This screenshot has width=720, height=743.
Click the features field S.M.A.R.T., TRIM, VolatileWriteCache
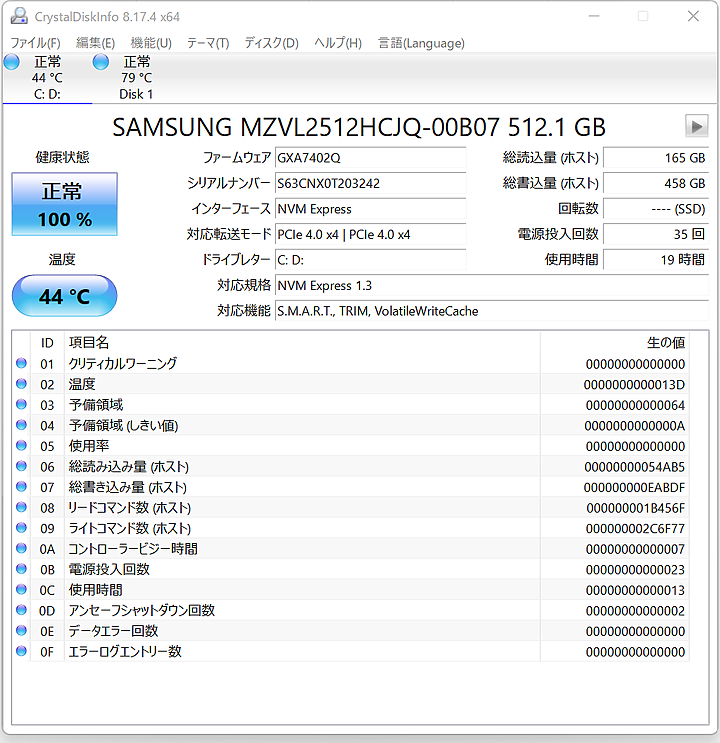[x=492, y=311]
